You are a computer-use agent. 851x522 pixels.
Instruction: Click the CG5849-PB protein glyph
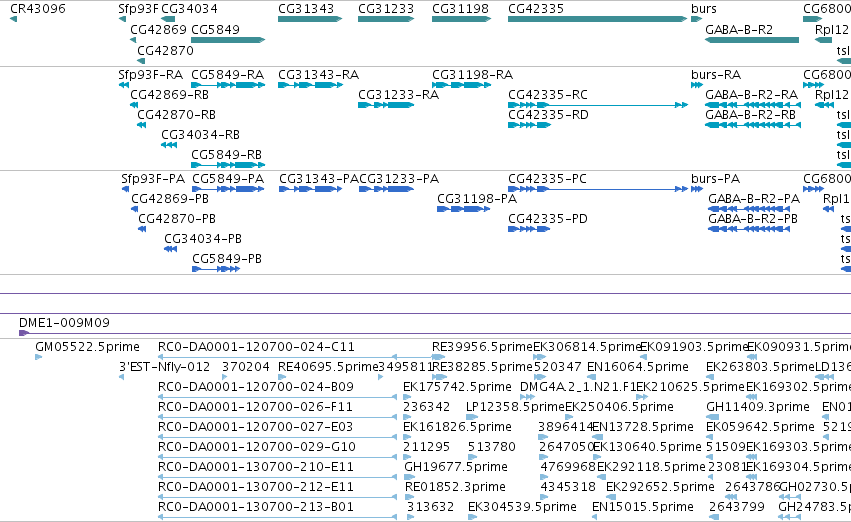pyautogui.click(x=215, y=269)
